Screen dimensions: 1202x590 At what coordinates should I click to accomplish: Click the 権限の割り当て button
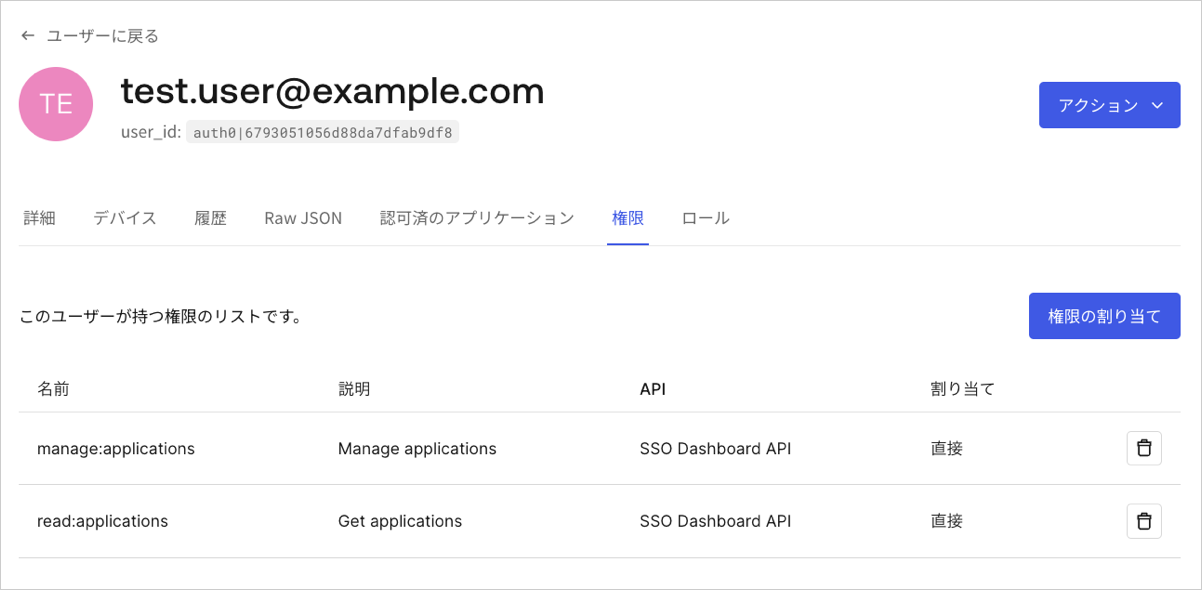click(x=1104, y=315)
